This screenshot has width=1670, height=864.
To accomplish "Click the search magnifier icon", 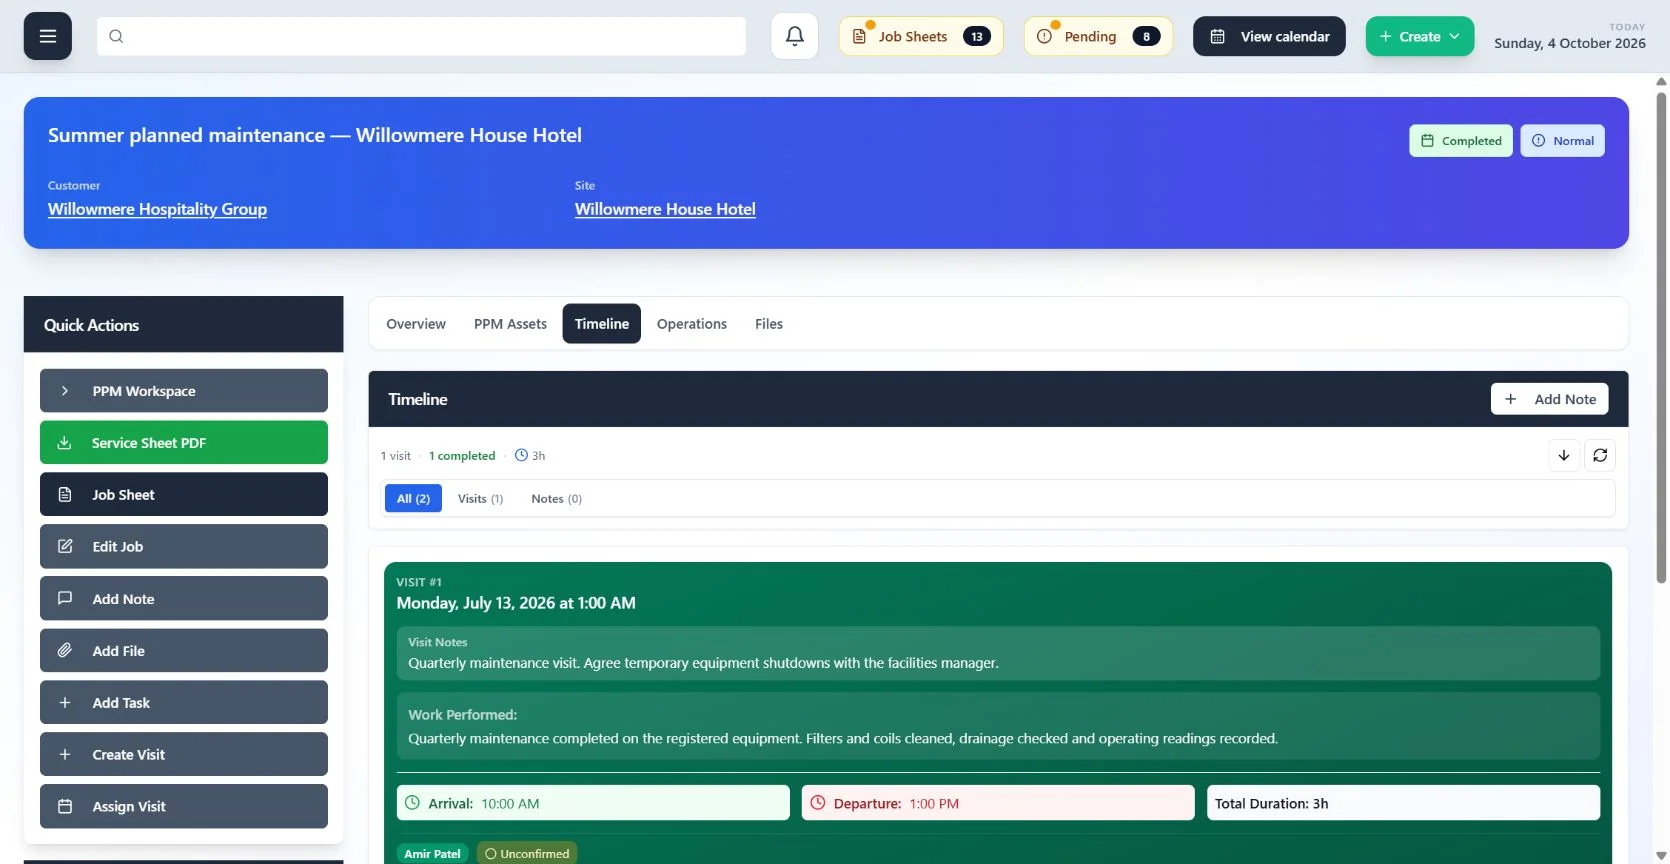I will pos(116,36).
